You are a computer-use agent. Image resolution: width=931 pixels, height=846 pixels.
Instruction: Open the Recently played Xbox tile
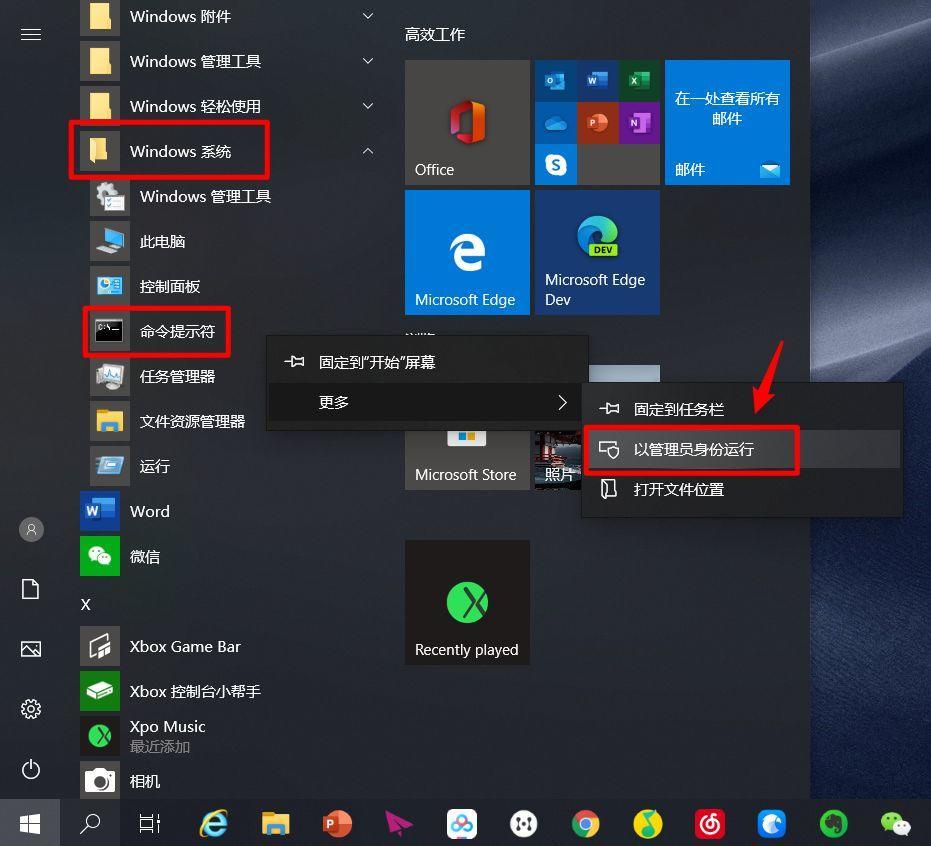point(467,602)
